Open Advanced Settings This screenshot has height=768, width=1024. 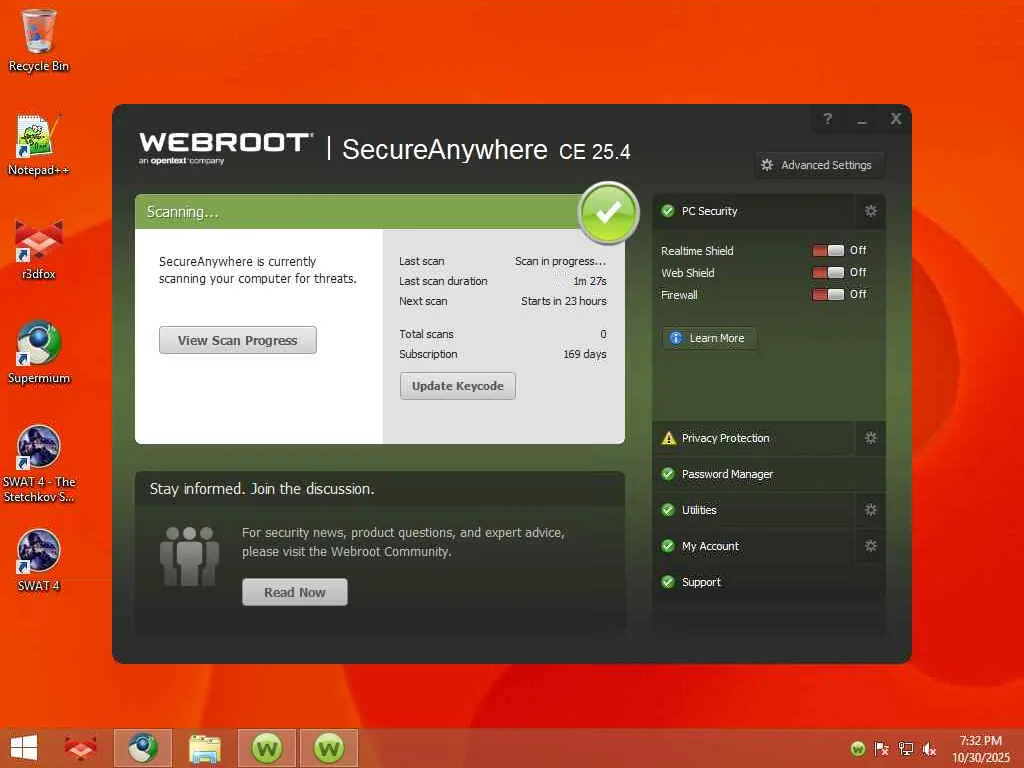820,165
